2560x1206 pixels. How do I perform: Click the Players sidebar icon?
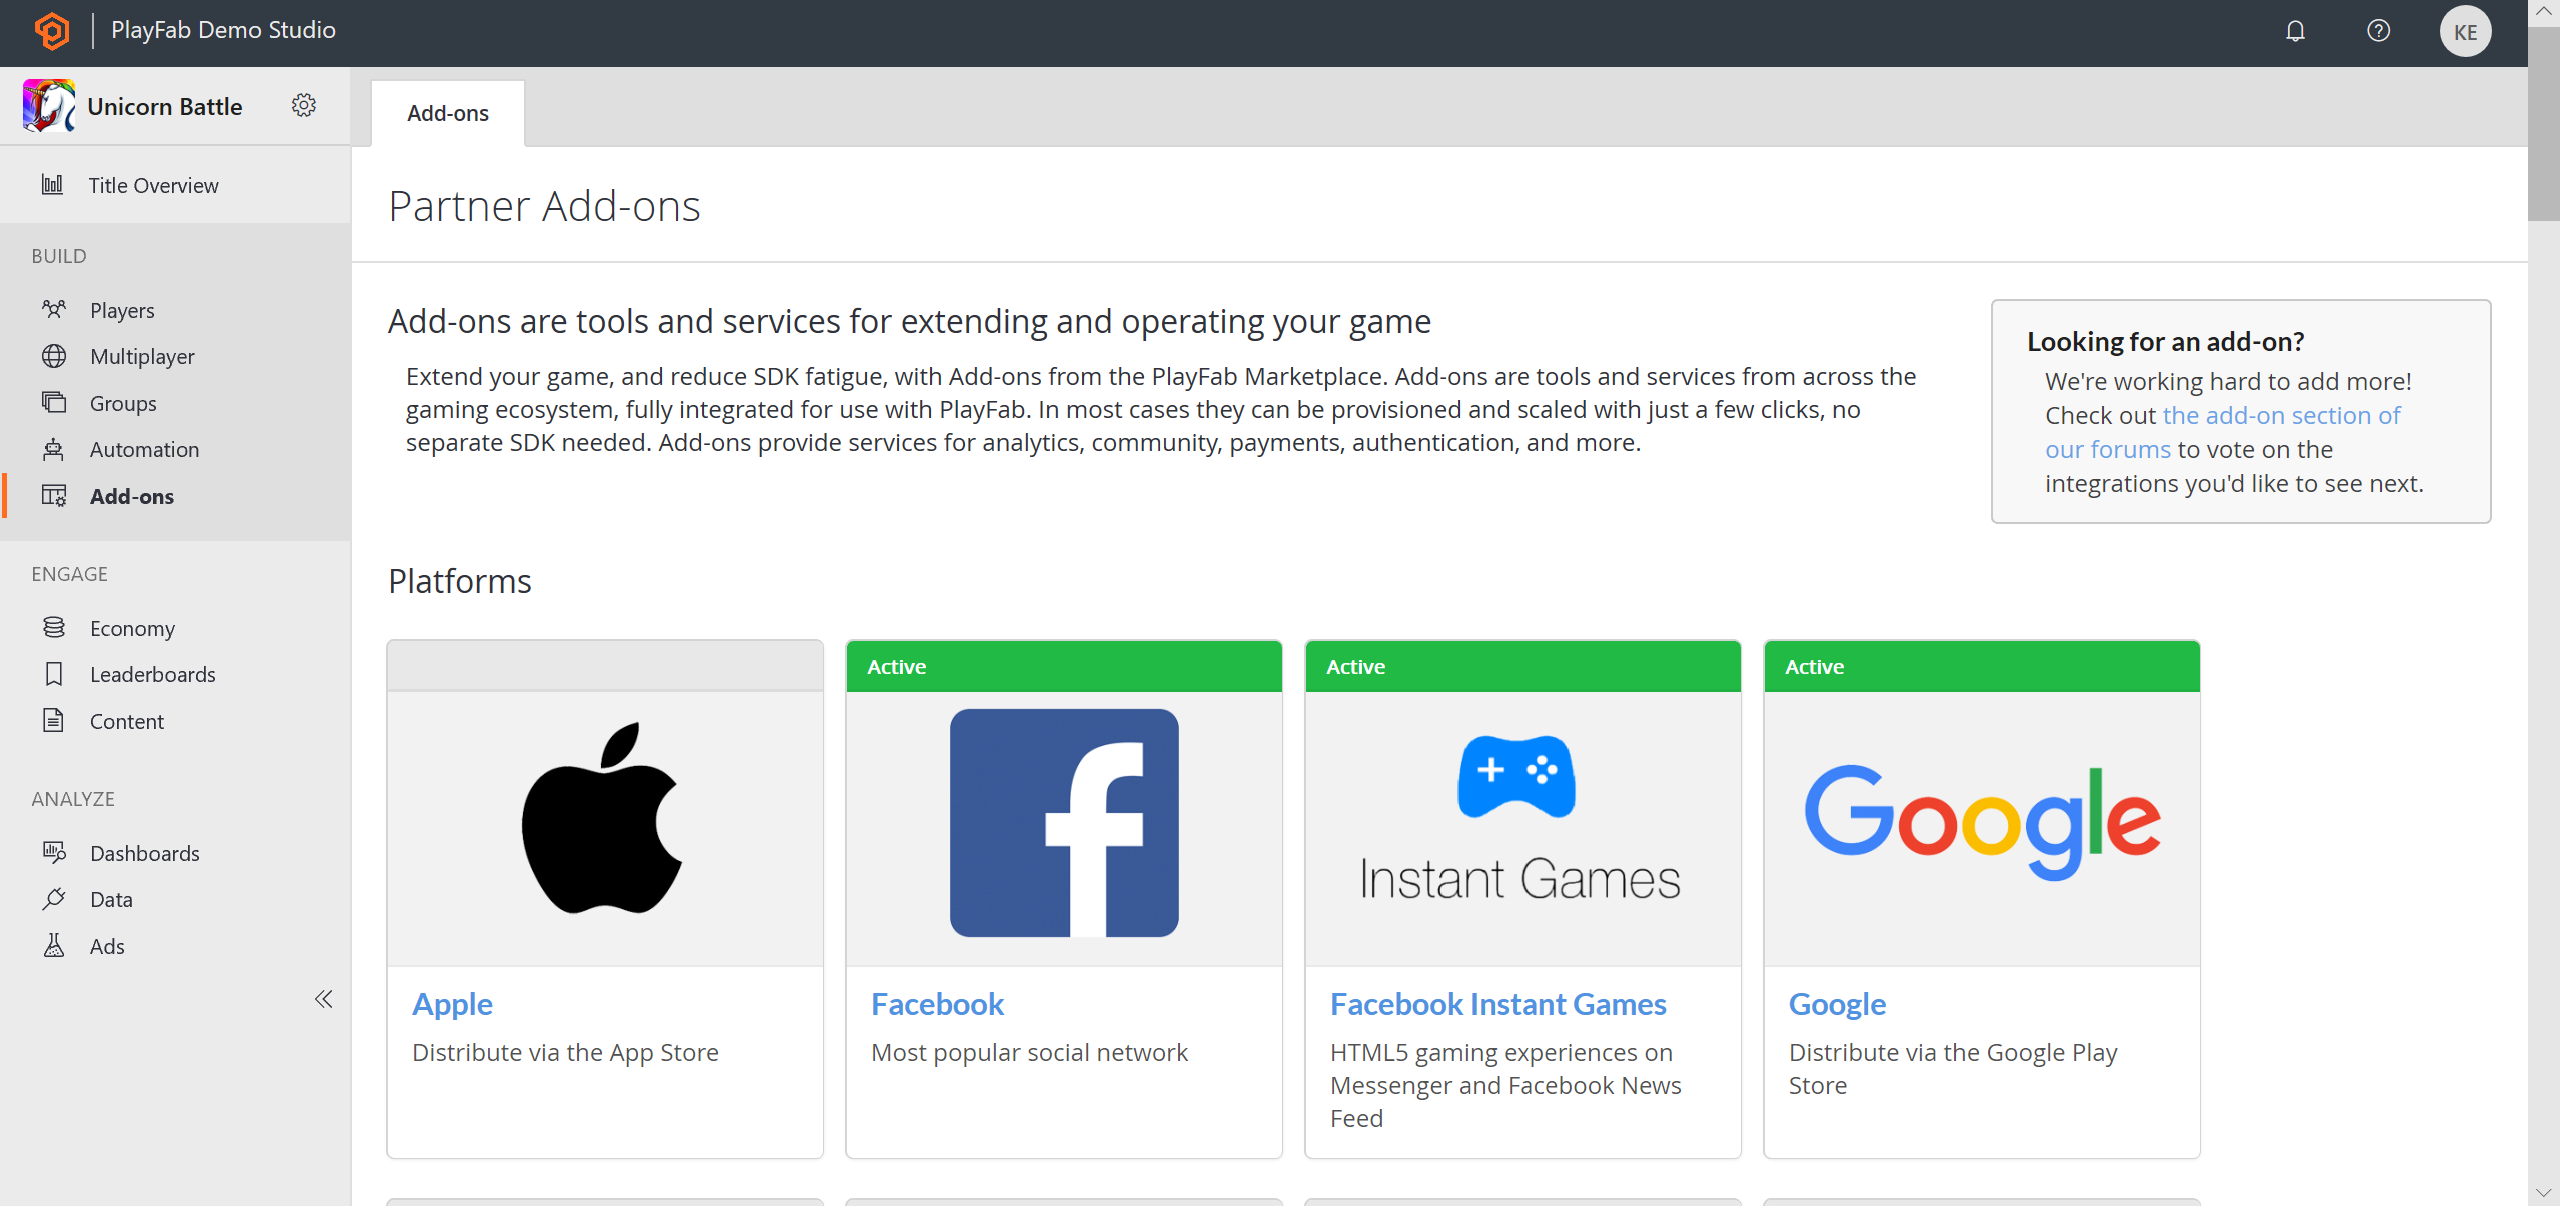54,308
